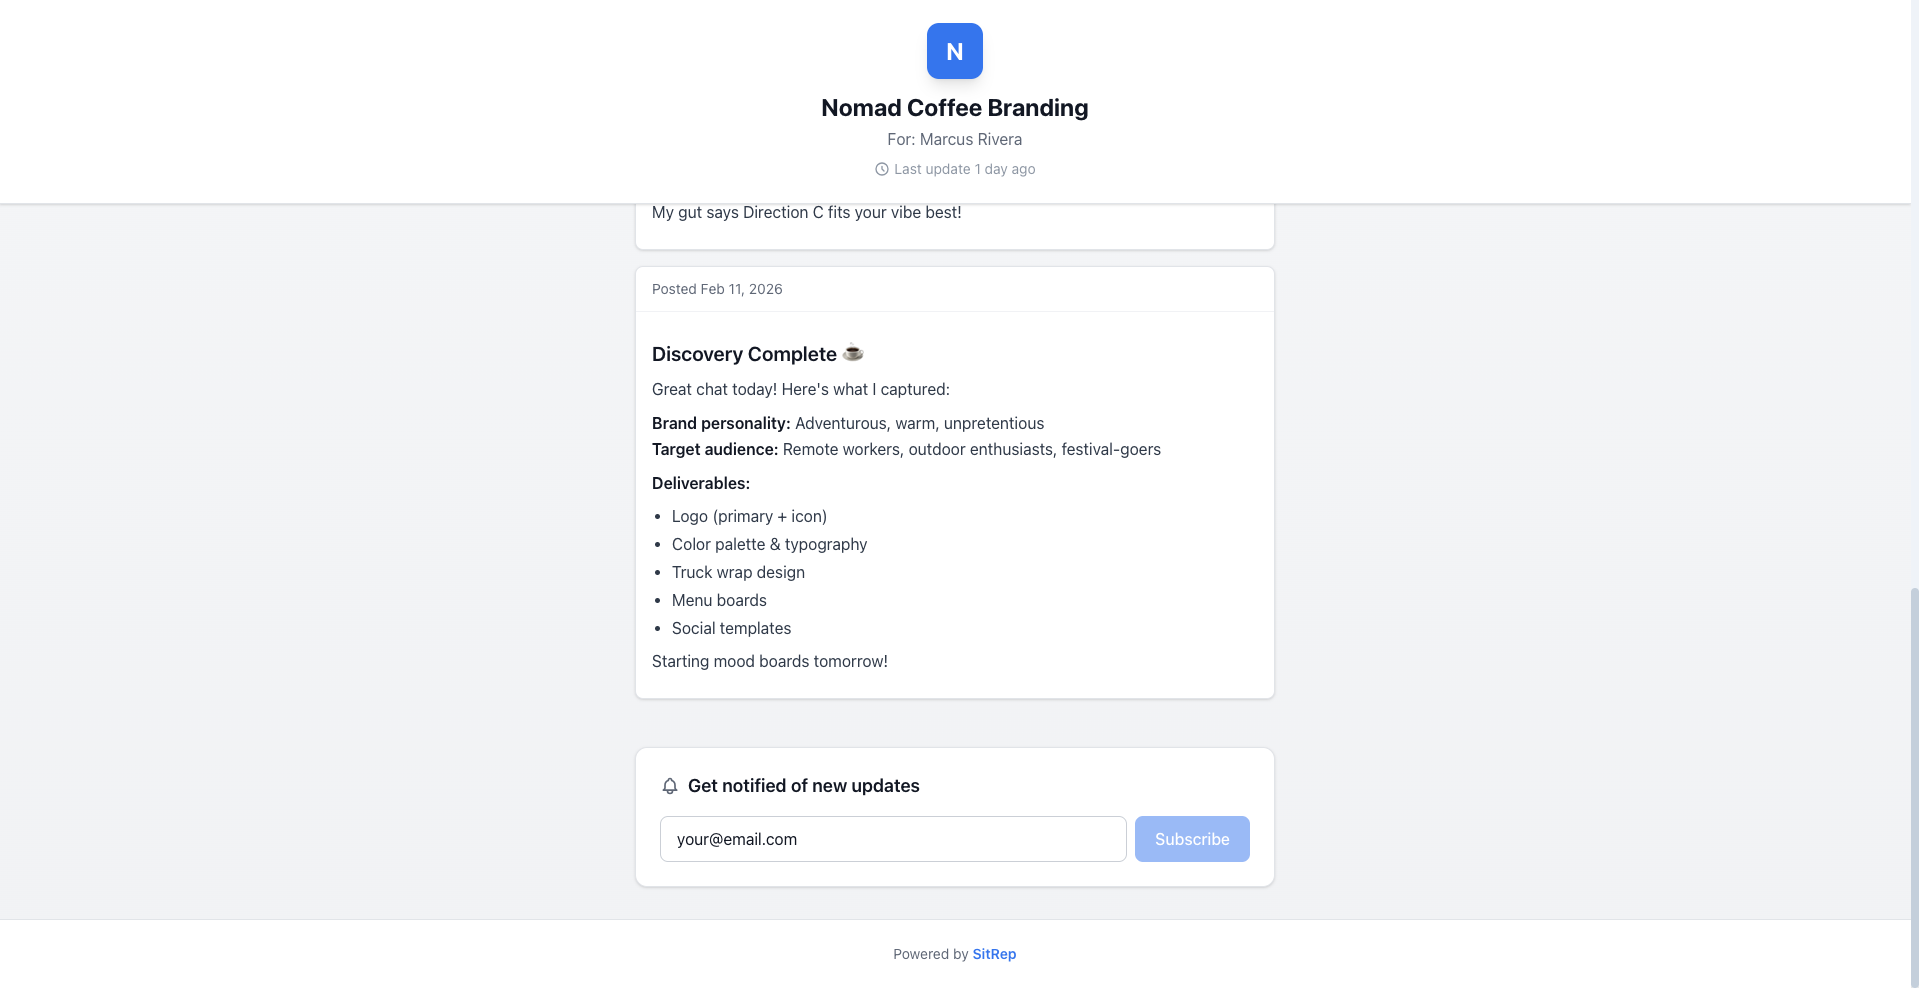Click the Color palette & typography item
This screenshot has height=988, width=1919.
click(x=769, y=544)
